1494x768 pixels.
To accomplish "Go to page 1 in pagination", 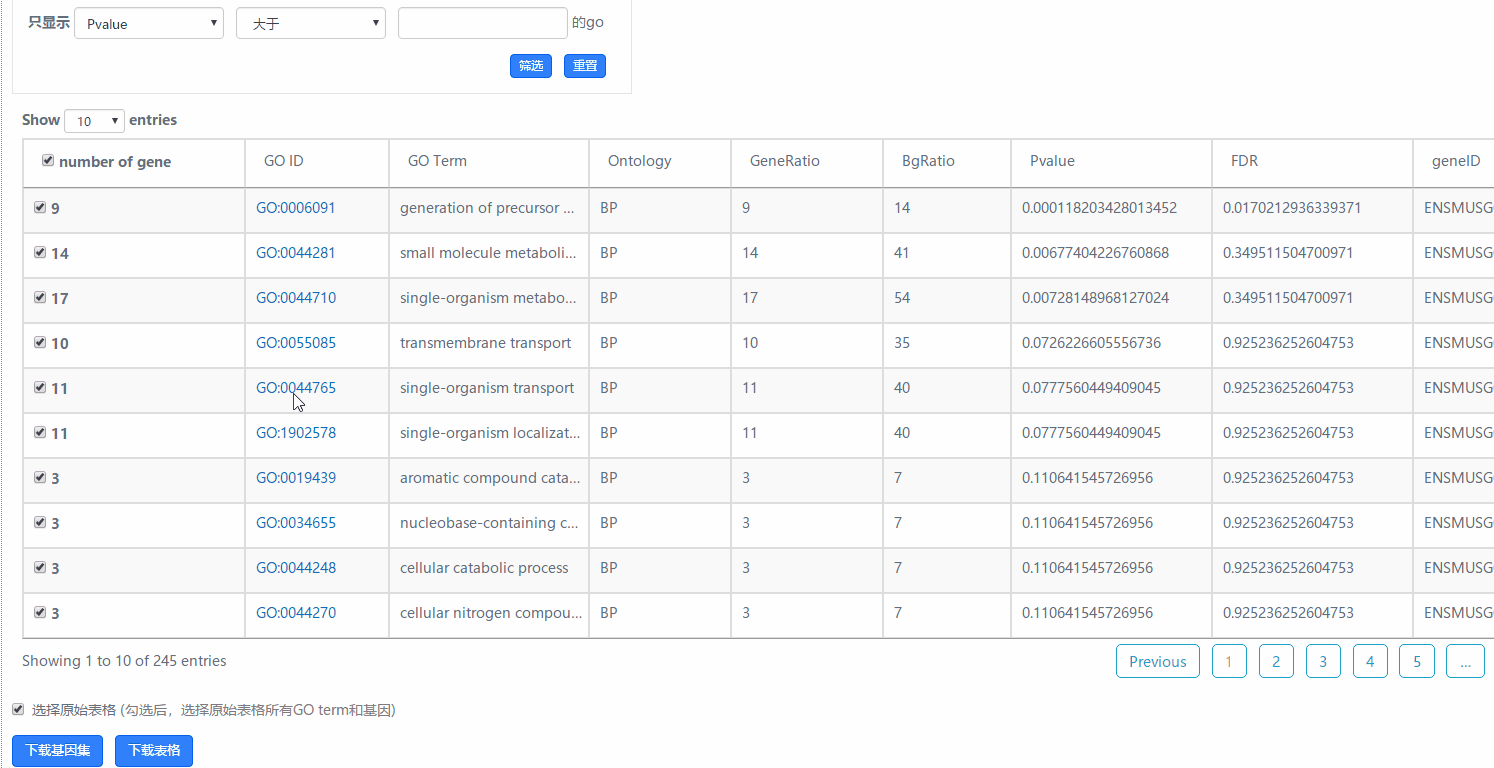I will (1229, 661).
